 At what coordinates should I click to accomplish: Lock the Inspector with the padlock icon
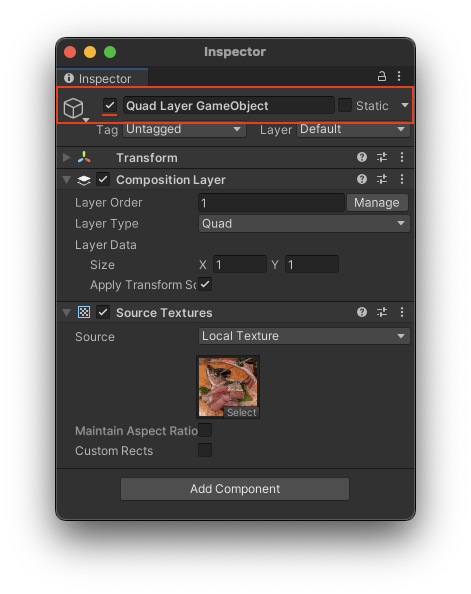(x=382, y=76)
